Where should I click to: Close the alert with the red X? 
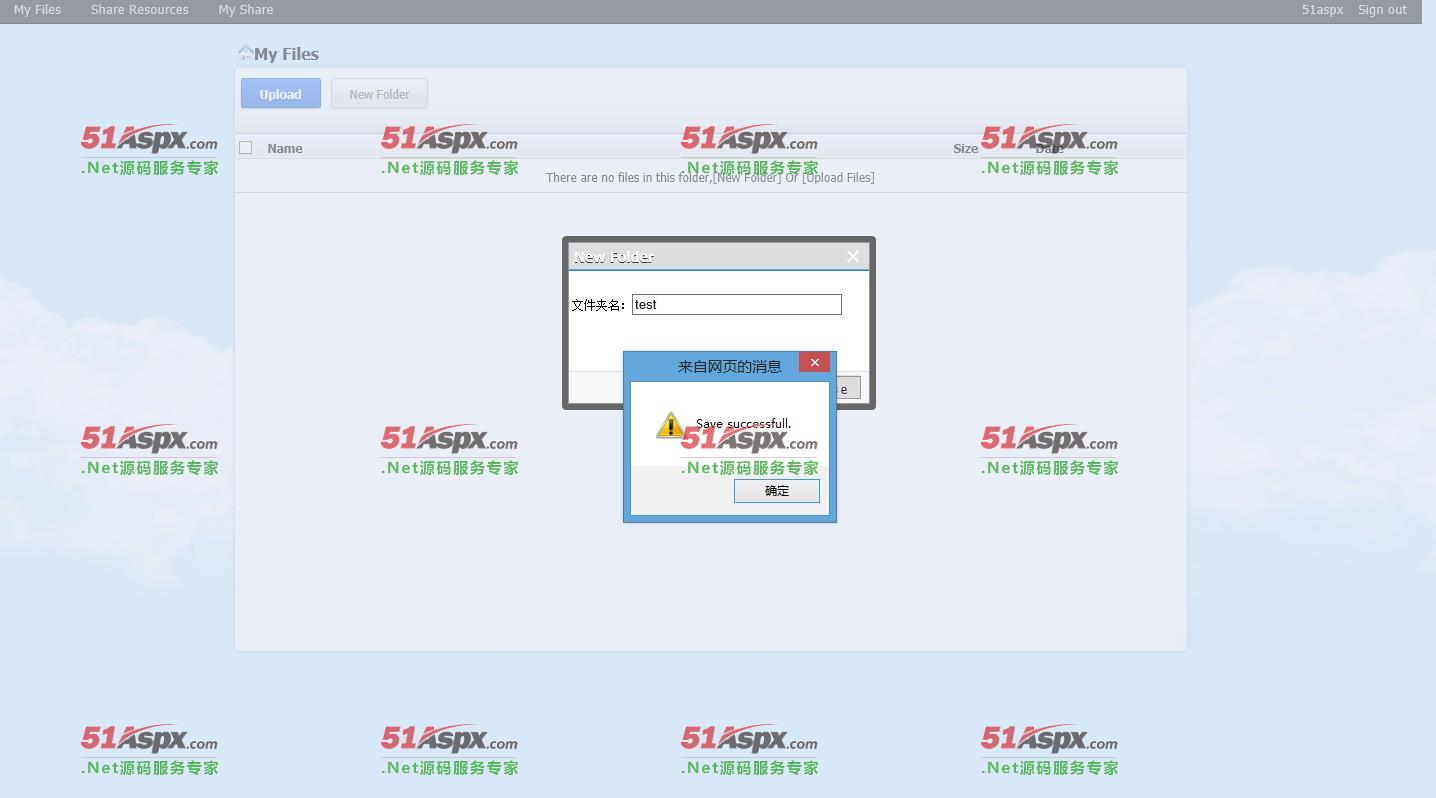814,362
